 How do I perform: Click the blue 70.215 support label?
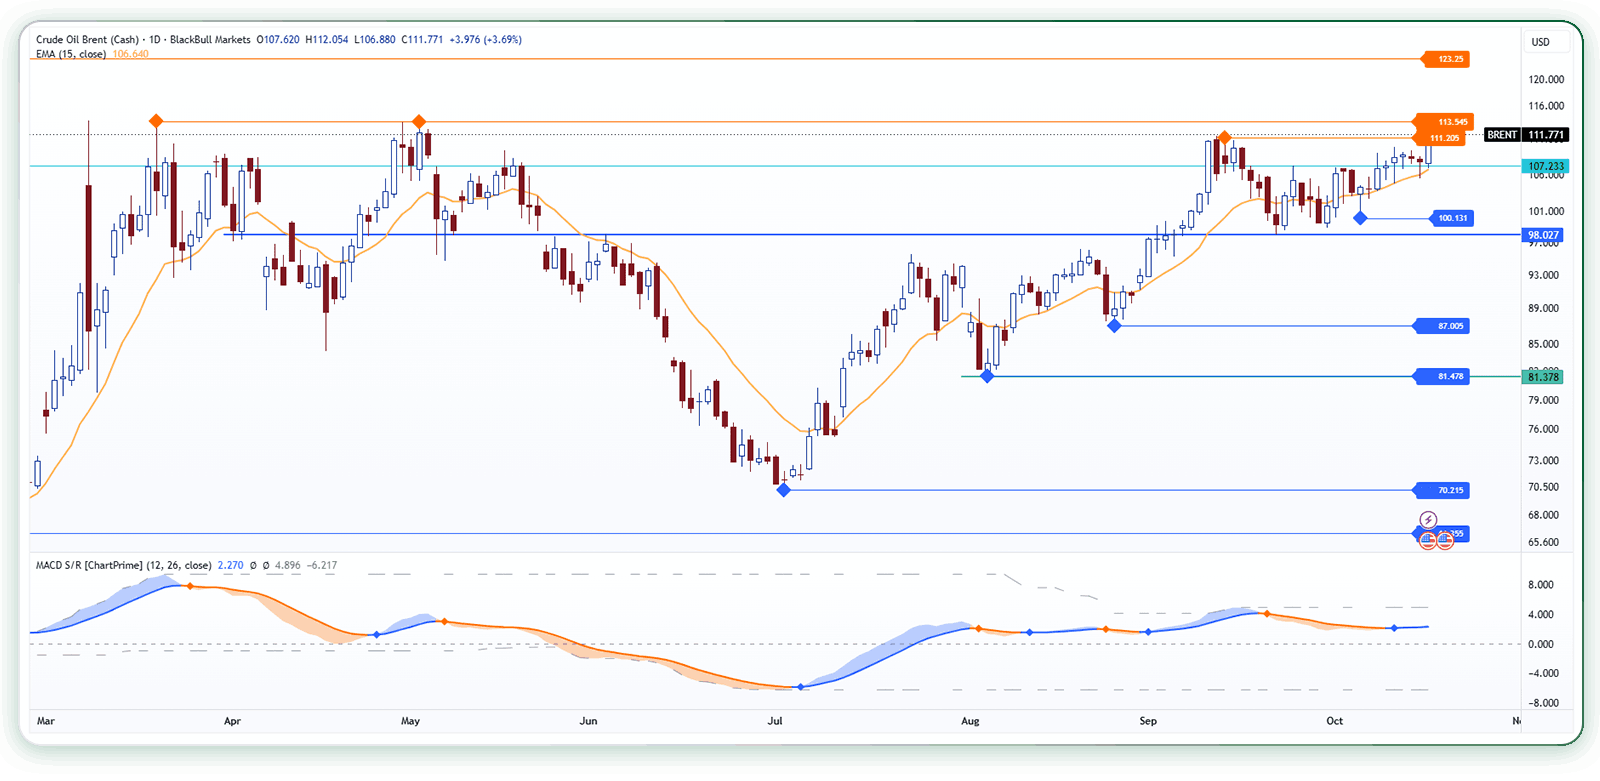[1444, 490]
